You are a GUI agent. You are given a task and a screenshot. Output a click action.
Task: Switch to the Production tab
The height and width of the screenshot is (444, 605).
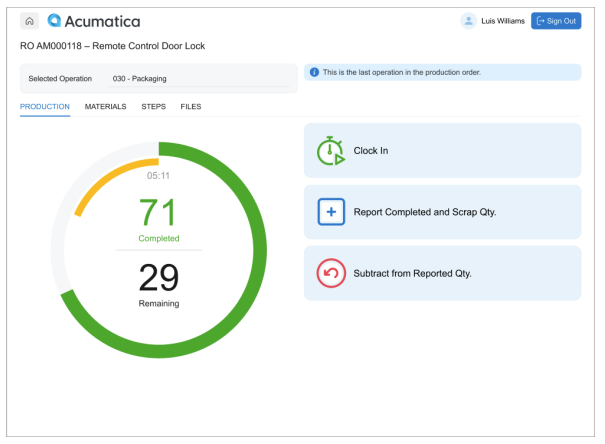click(x=45, y=106)
